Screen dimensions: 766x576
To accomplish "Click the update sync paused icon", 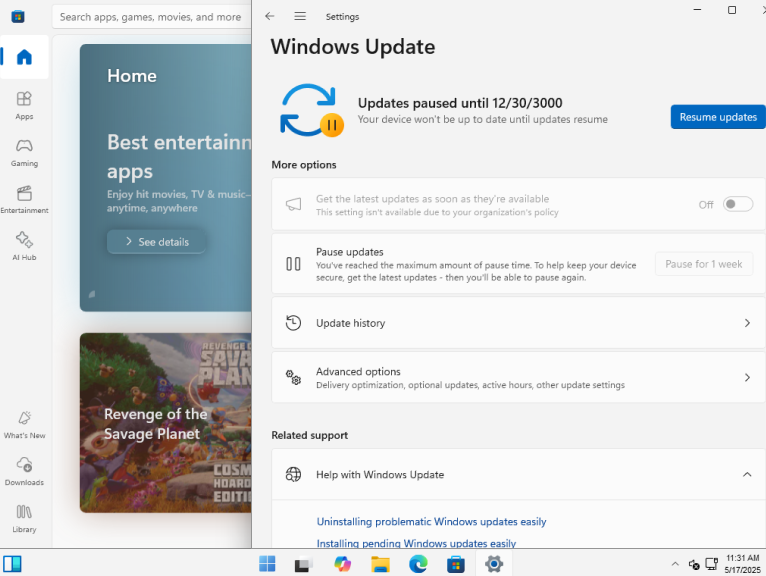I will 311,110.
